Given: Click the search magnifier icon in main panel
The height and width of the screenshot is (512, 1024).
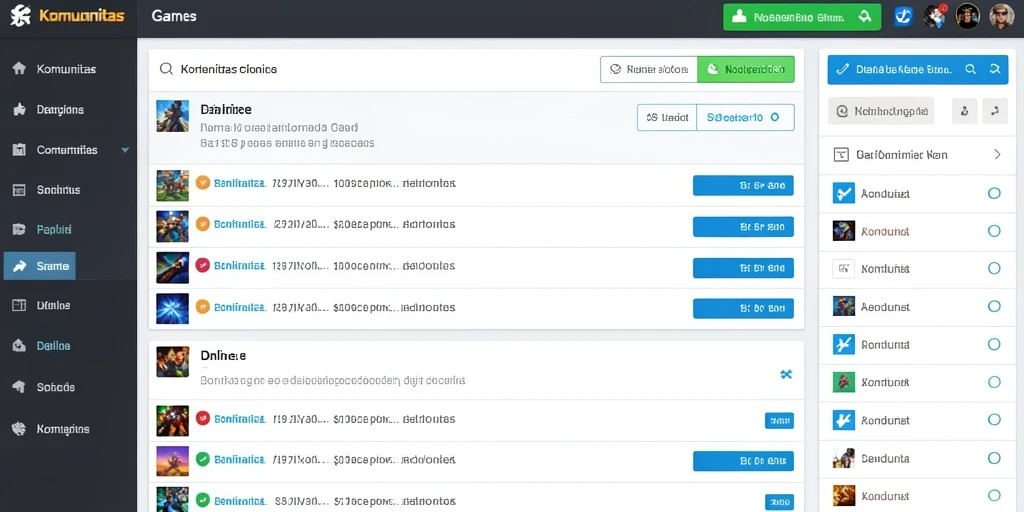Looking at the screenshot, I should (x=167, y=69).
